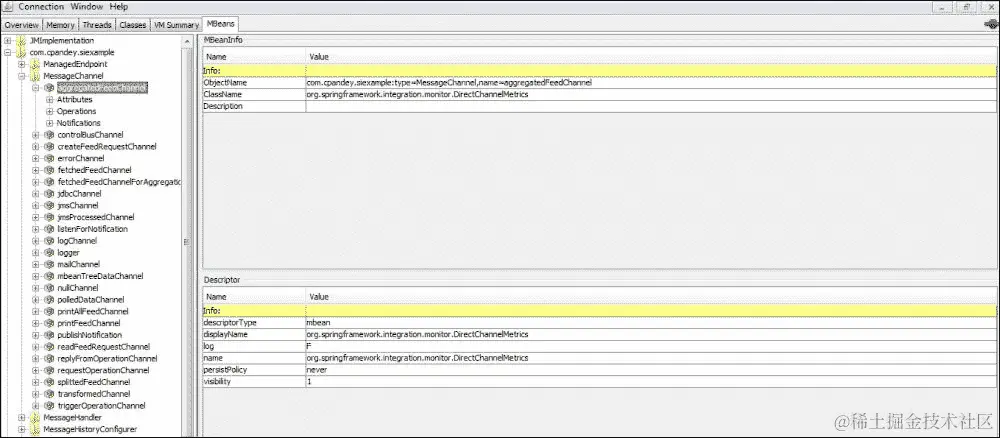Click the MessageHandler folder icon
Image resolution: width=1000 pixels, height=438 pixels.
35,418
